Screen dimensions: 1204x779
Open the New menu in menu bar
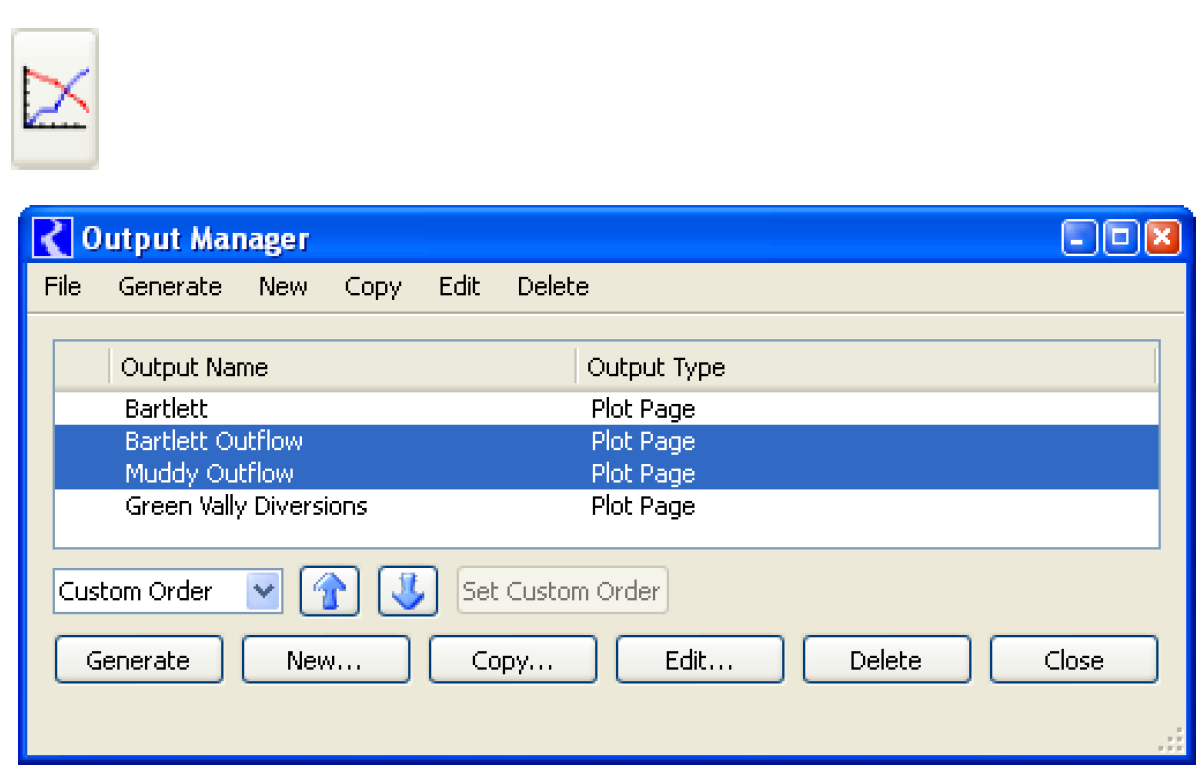(283, 287)
